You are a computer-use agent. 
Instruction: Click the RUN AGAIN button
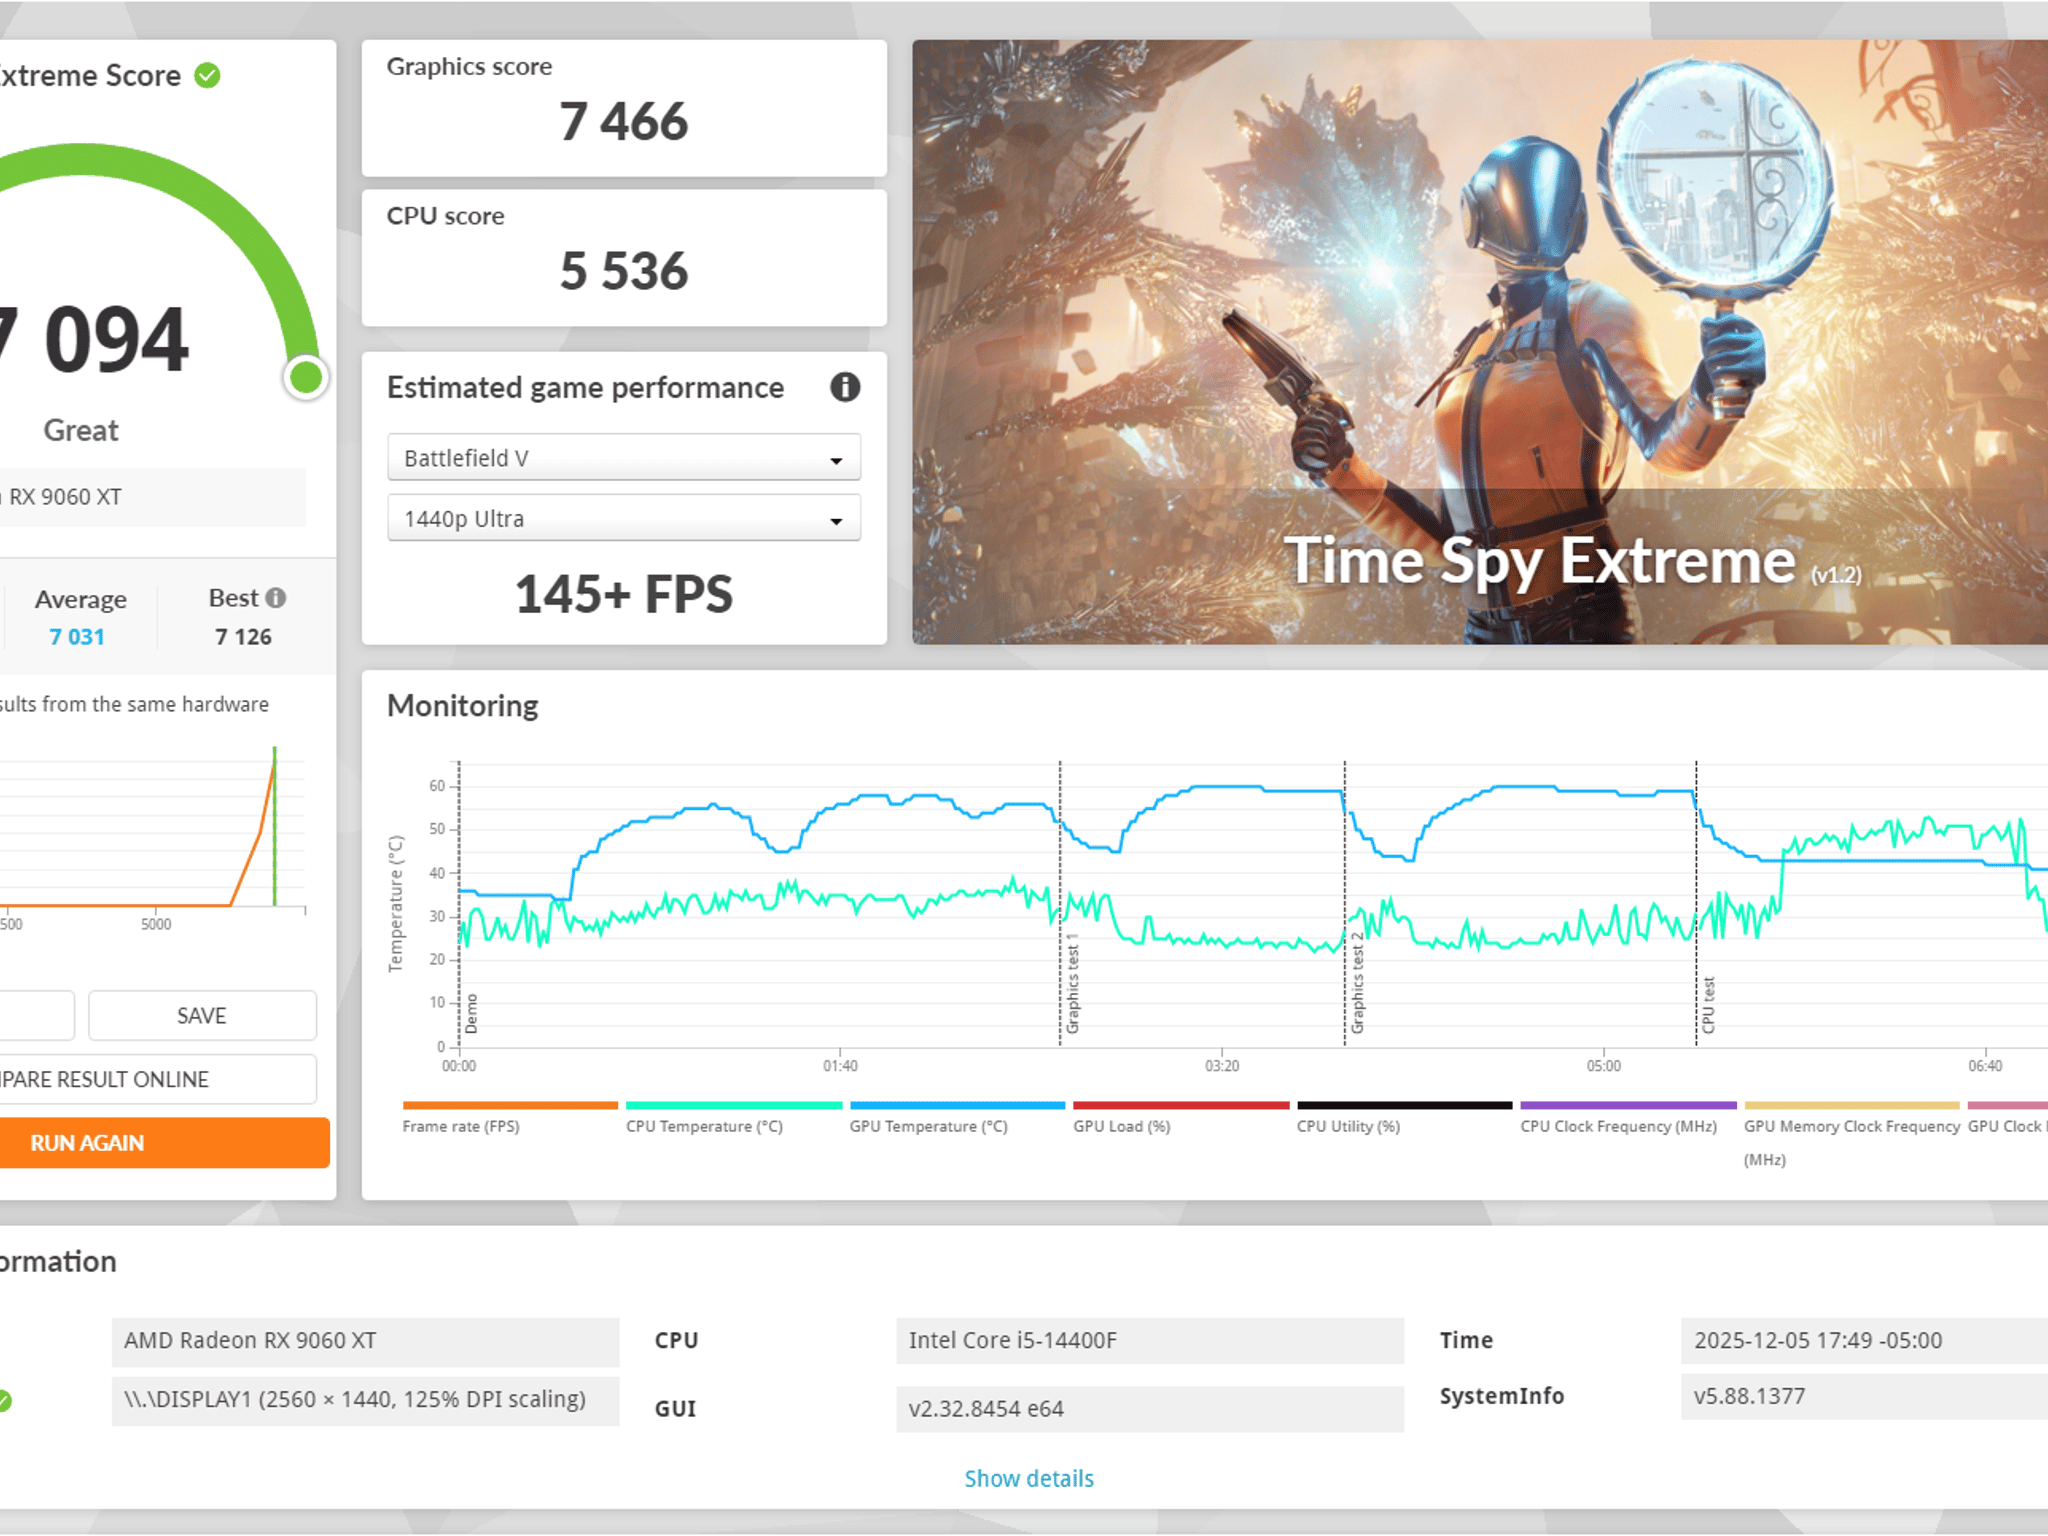pos(164,1142)
